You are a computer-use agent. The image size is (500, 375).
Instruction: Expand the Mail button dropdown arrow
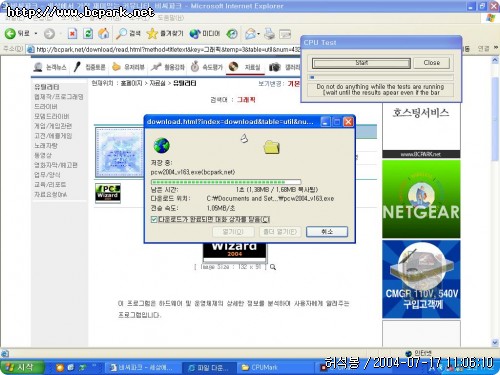(x=259, y=34)
